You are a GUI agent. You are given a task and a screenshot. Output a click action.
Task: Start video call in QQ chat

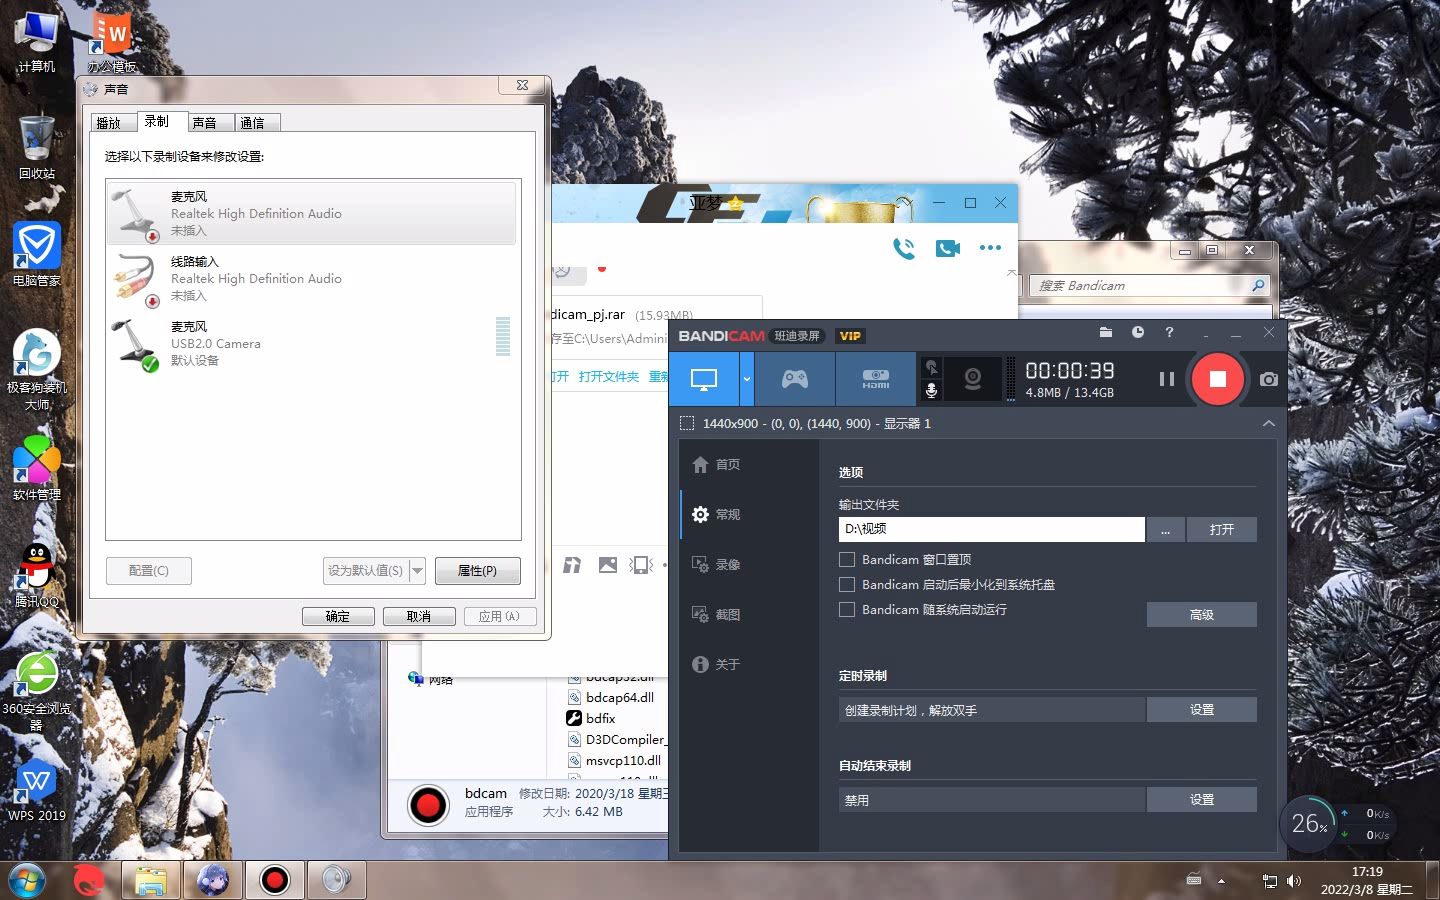[947, 248]
